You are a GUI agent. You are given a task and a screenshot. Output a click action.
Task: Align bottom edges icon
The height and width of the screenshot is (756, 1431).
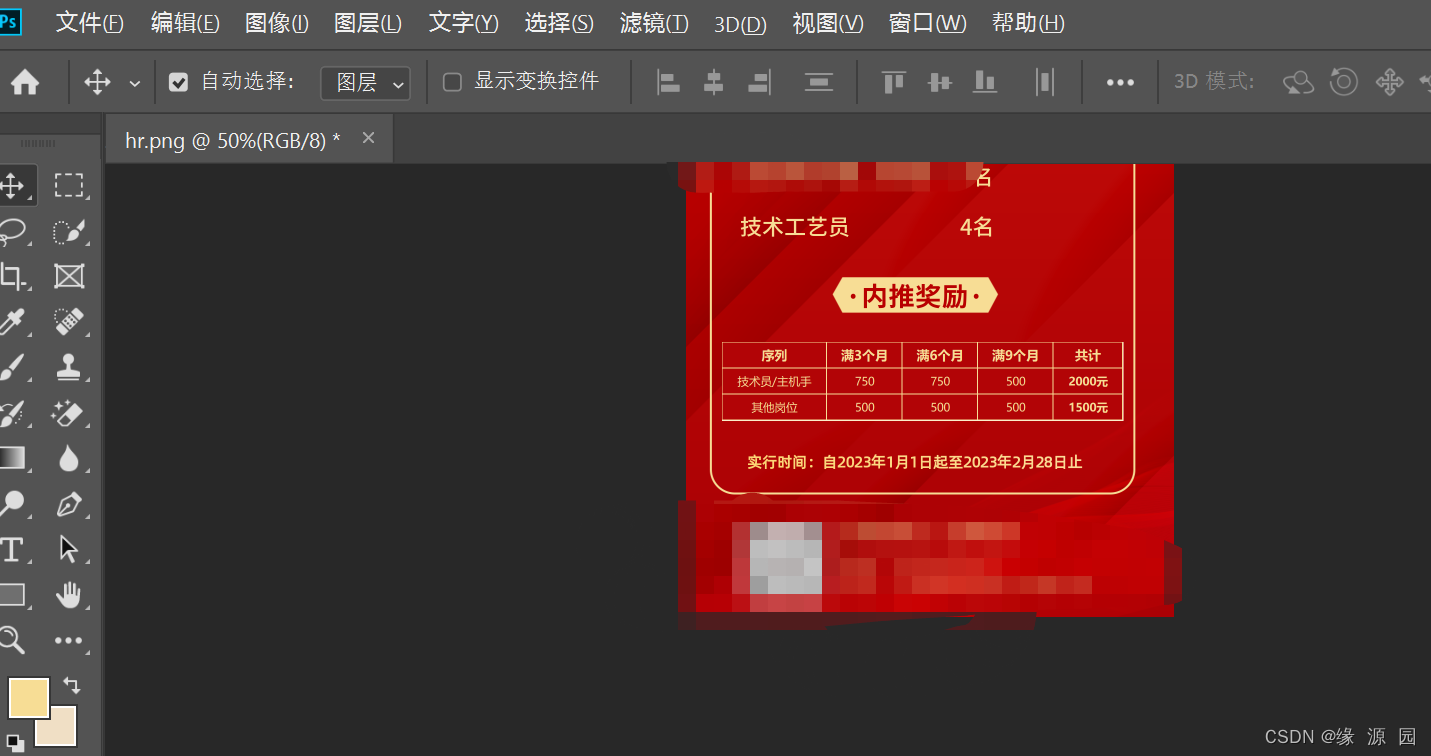click(986, 82)
